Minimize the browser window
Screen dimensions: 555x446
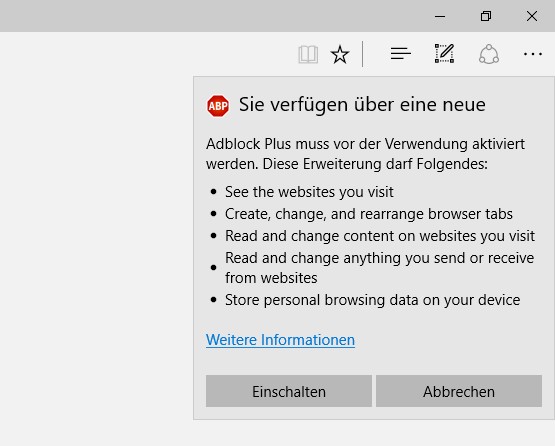click(x=440, y=16)
